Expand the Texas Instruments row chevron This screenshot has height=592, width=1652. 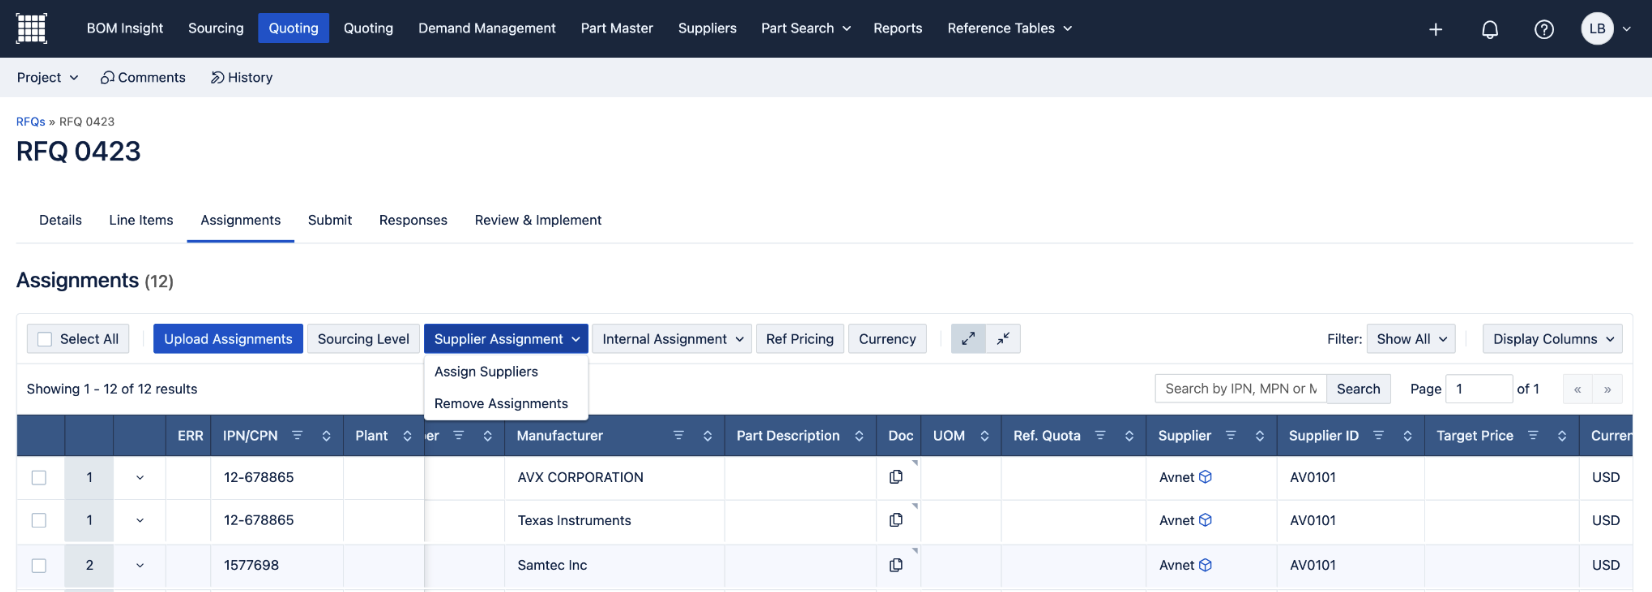[x=140, y=520]
